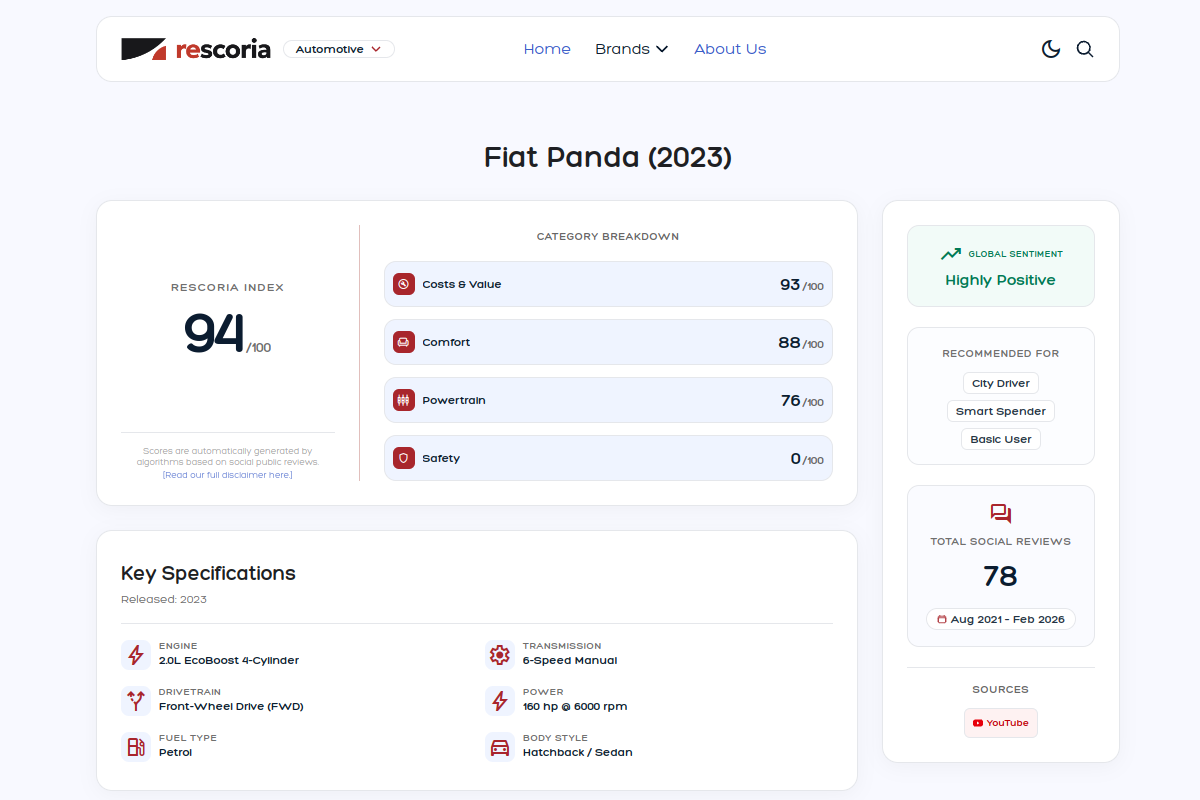Select the Comfort score row
1200x800 pixels.
coord(608,342)
